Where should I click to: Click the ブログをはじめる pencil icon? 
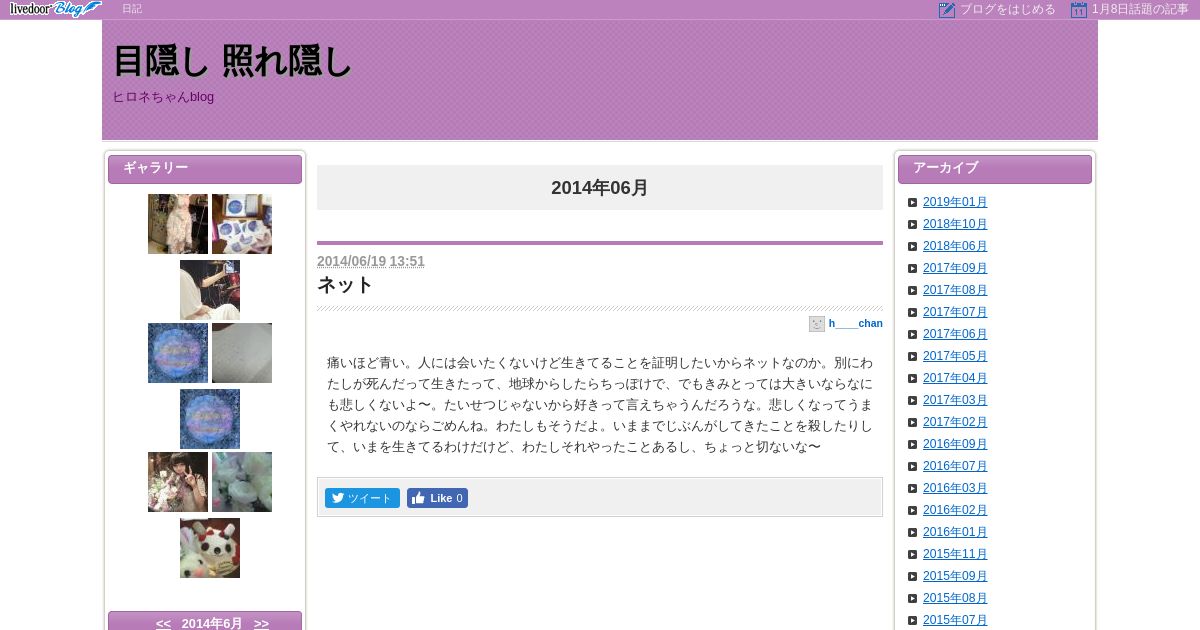[947, 10]
